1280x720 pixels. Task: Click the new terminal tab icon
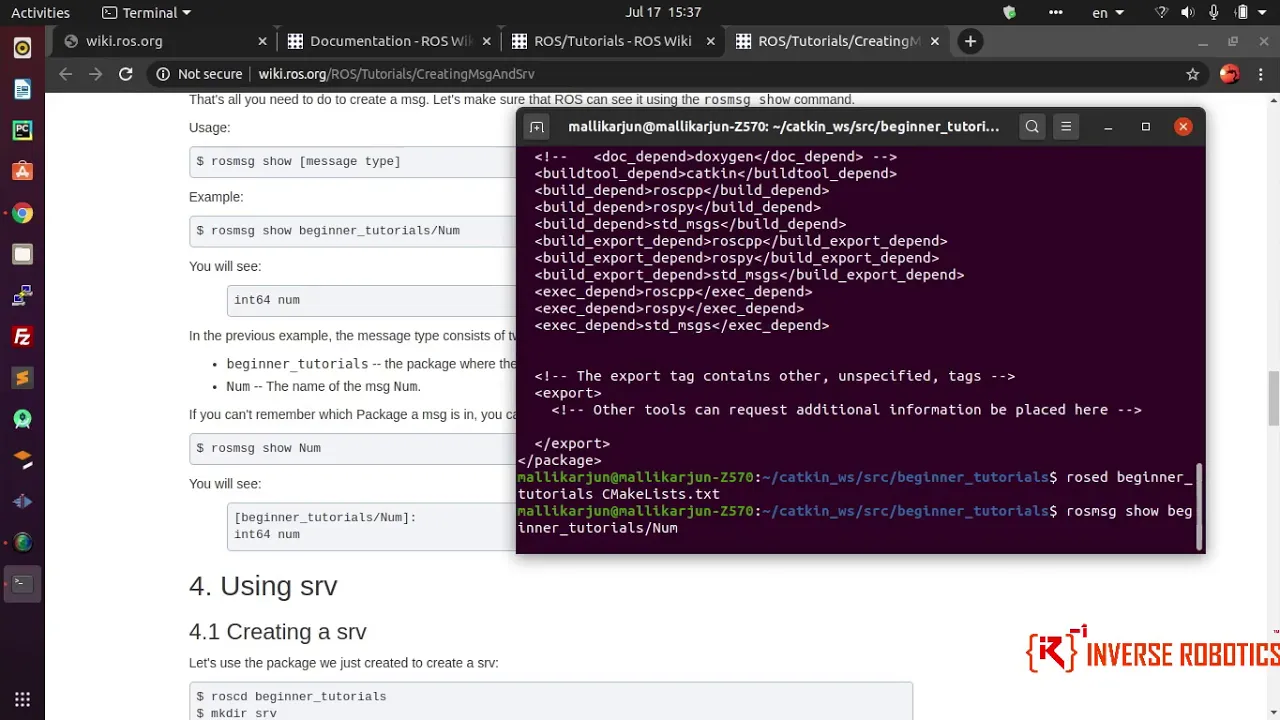537,127
